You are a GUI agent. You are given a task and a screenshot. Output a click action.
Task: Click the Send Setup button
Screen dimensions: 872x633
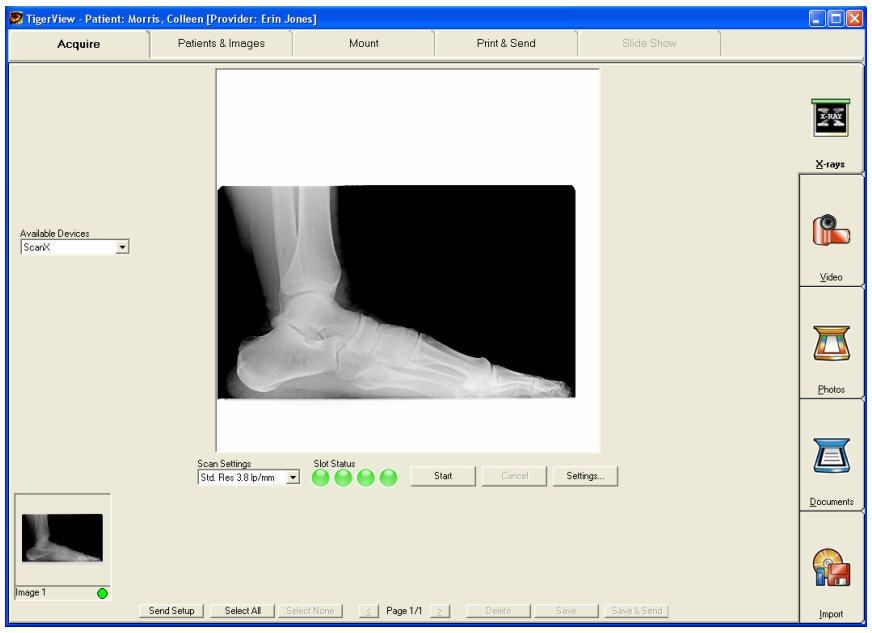coord(170,612)
